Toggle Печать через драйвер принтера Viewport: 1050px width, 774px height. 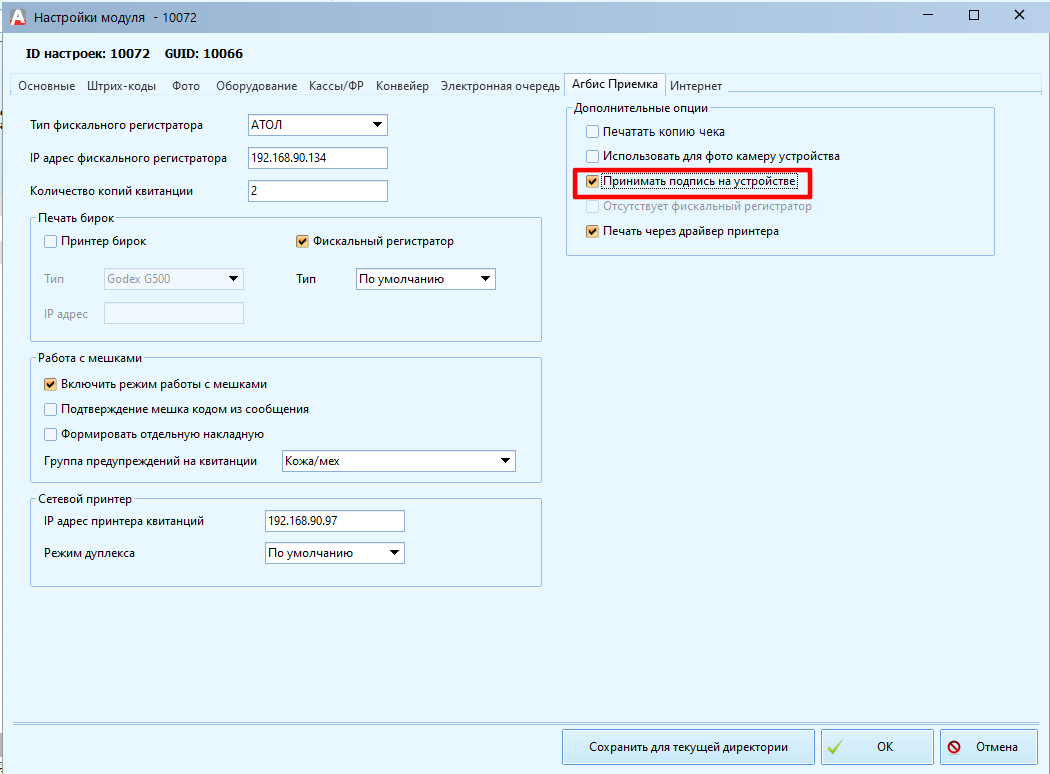592,232
